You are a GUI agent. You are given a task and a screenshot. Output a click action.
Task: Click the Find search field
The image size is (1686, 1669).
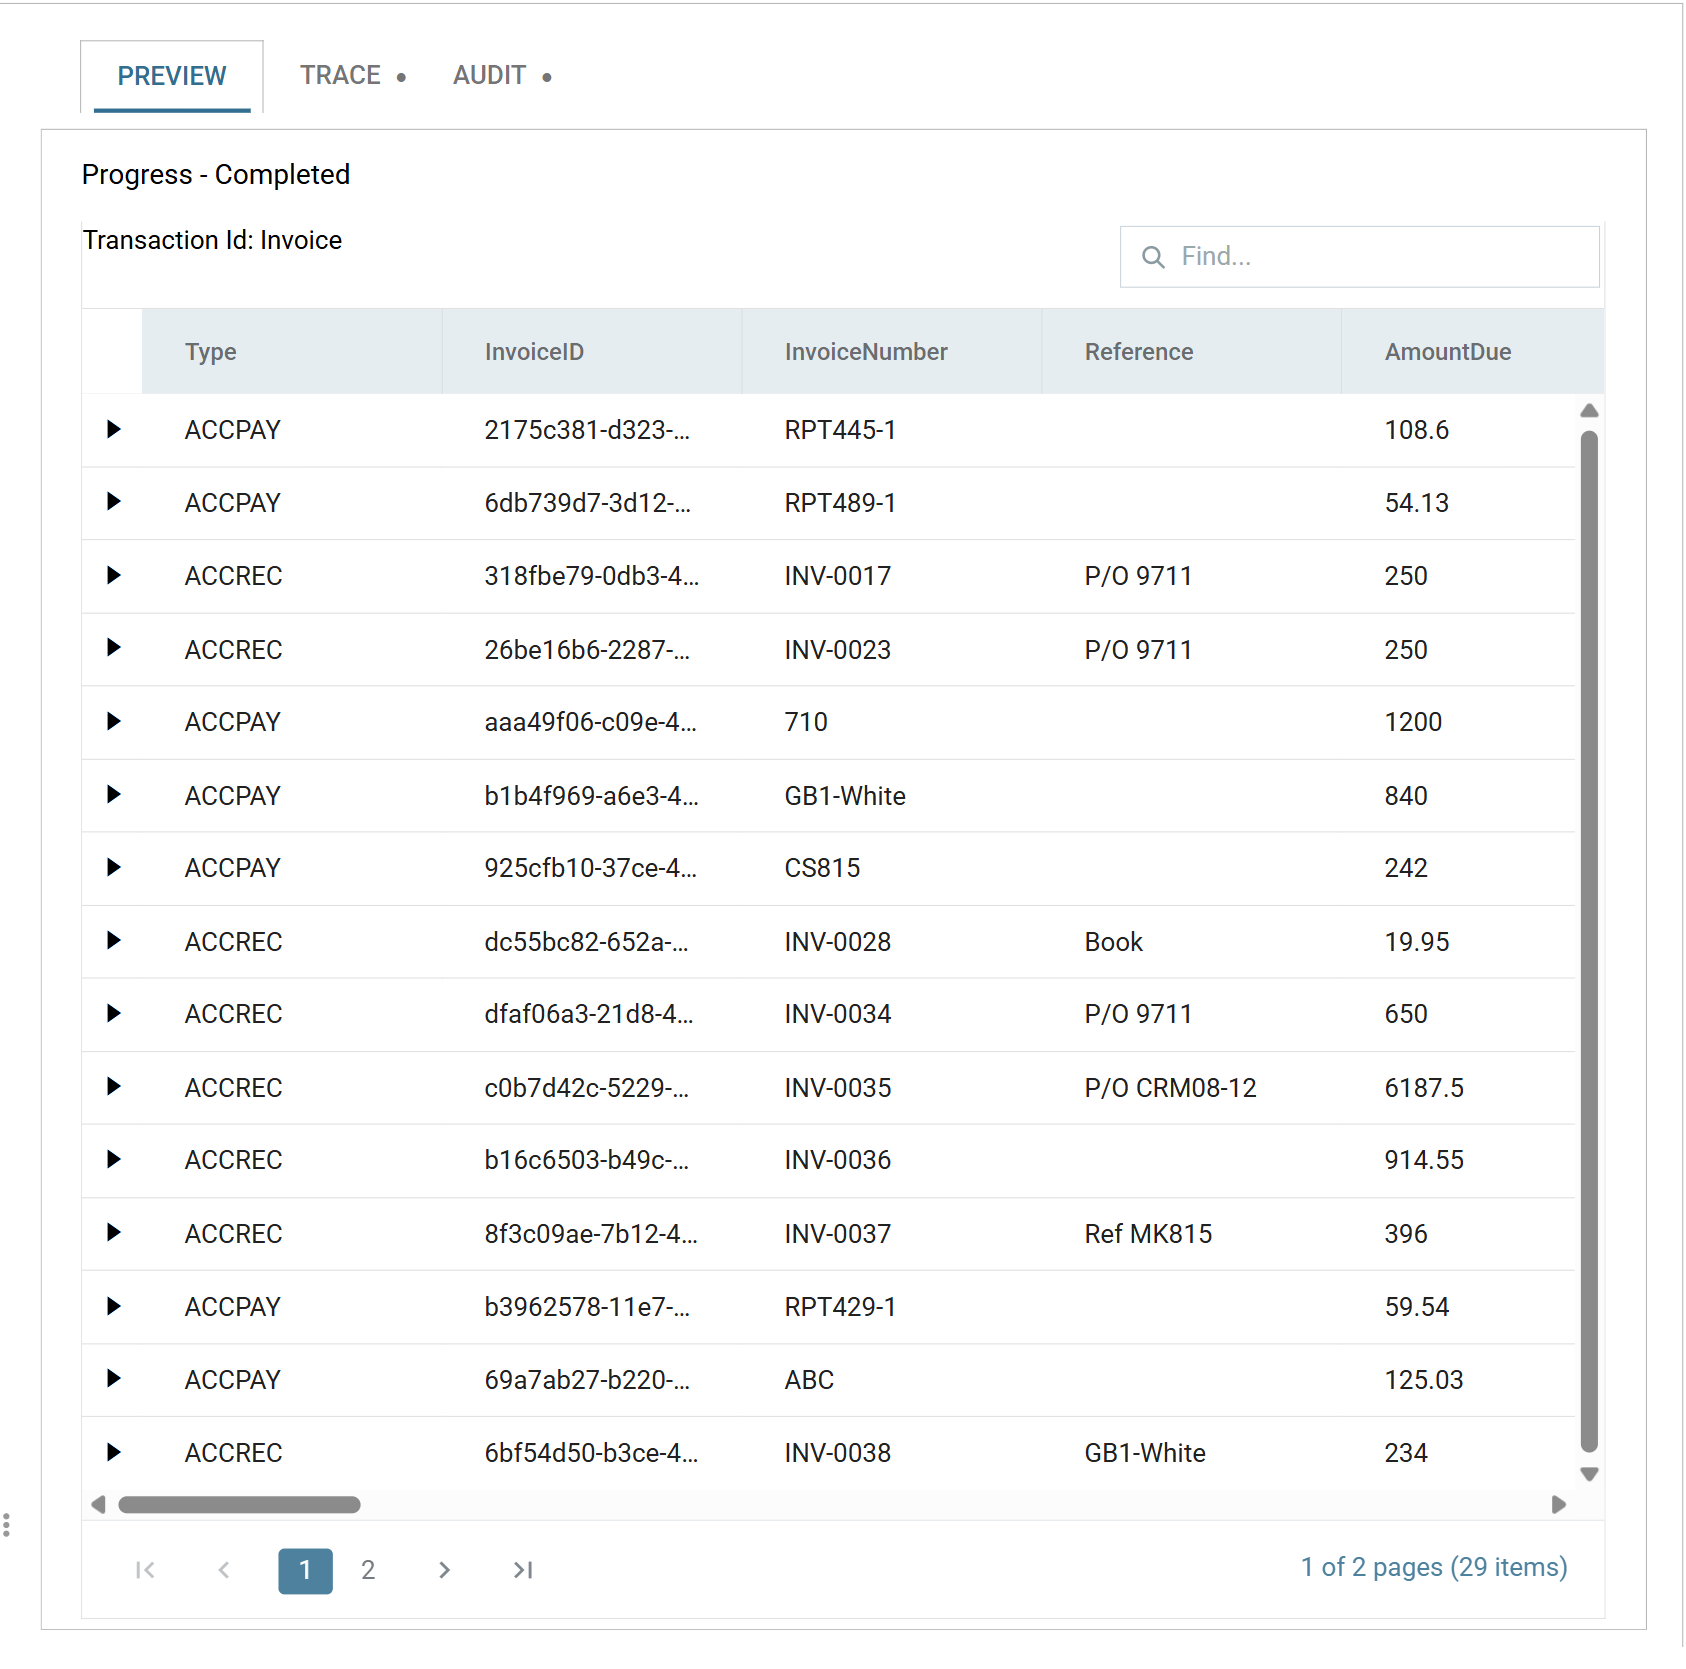pos(1359,257)
